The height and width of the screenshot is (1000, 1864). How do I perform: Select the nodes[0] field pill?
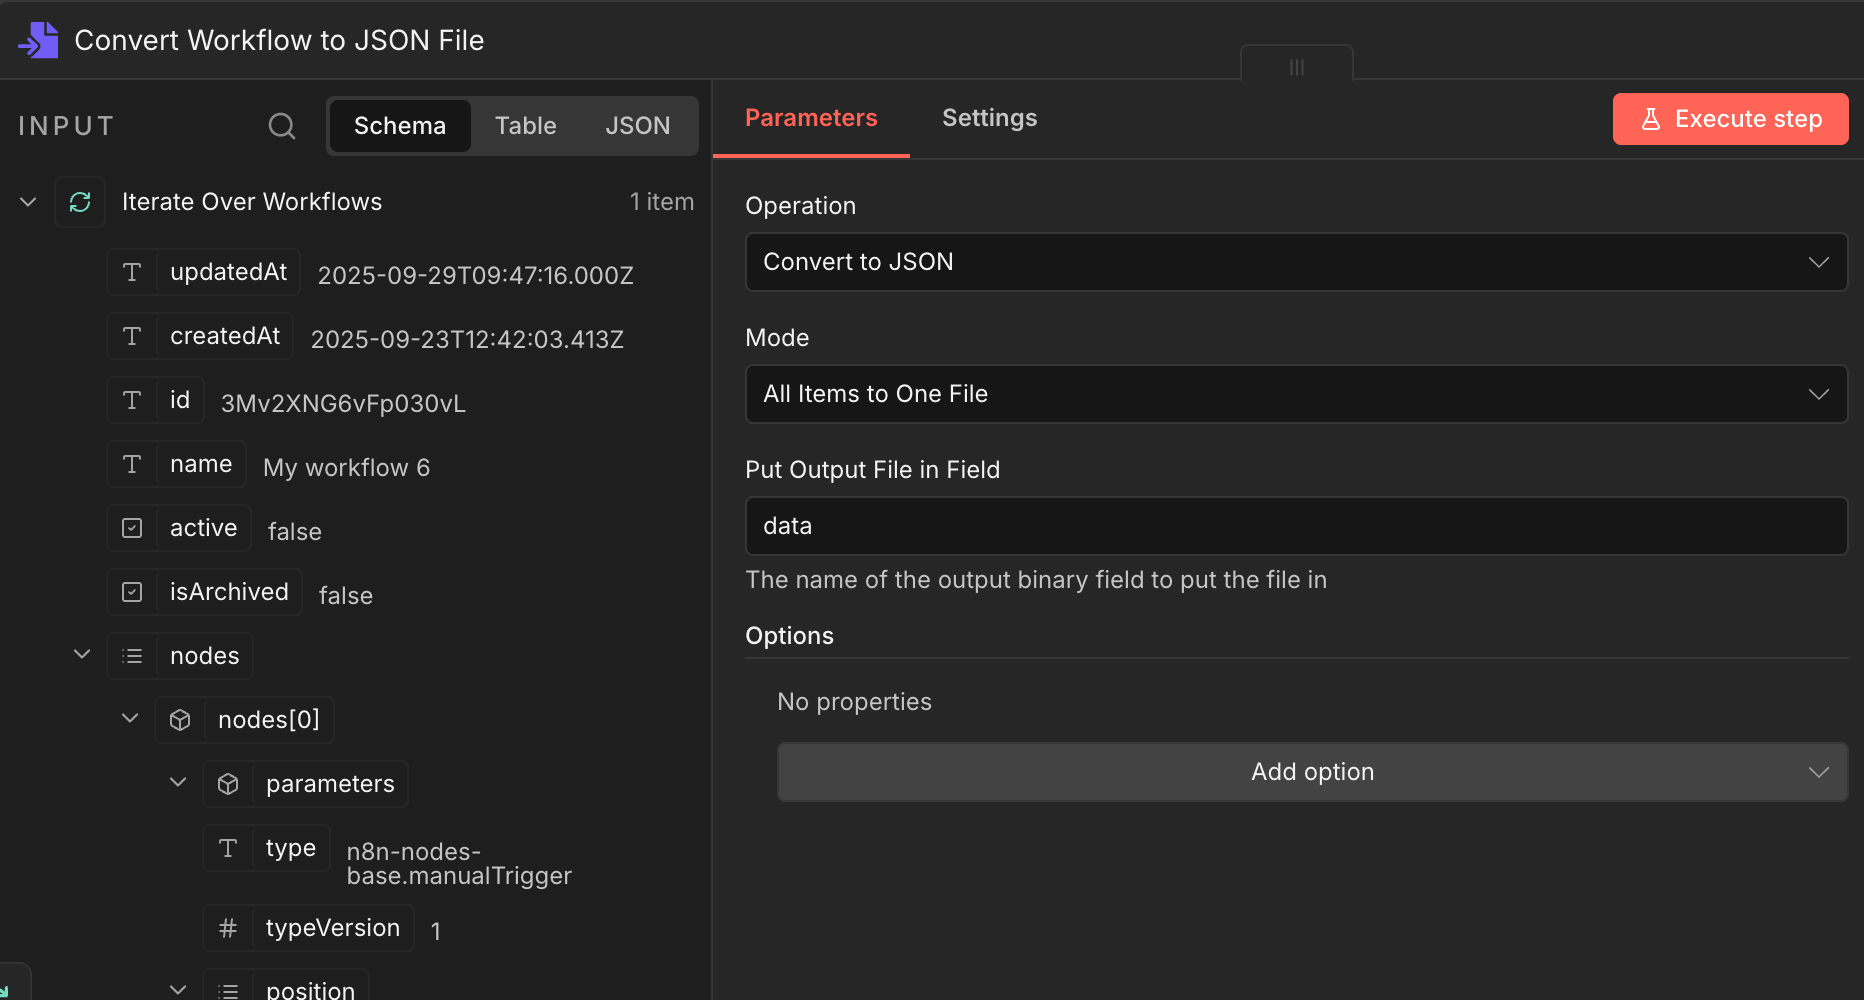pyautogui.click(x=245, y=720)
